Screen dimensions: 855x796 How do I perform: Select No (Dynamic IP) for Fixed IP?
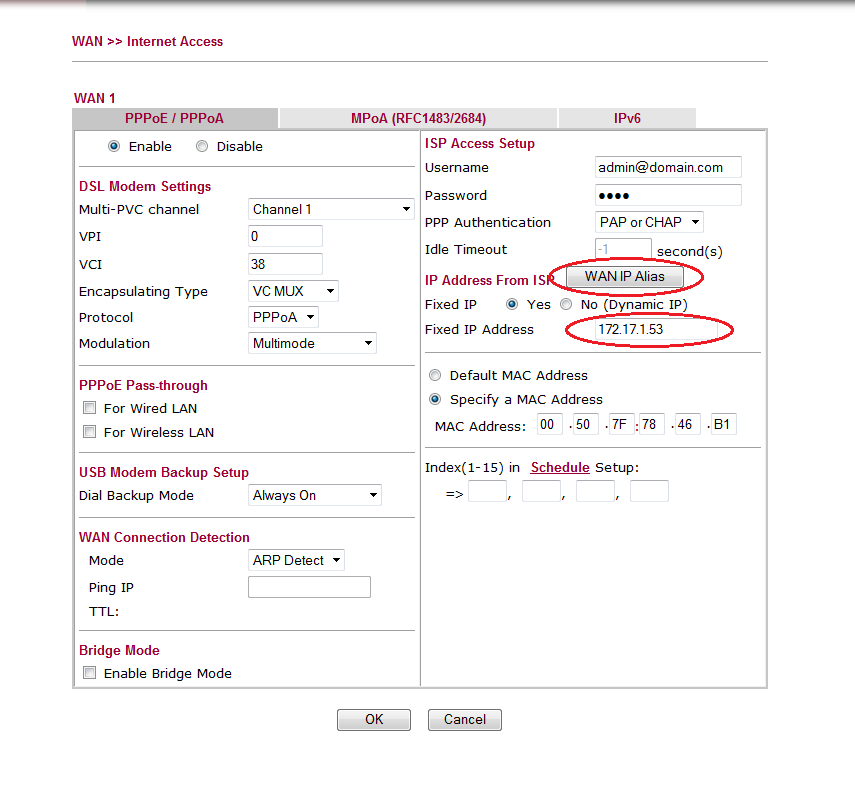coord(565,304)
